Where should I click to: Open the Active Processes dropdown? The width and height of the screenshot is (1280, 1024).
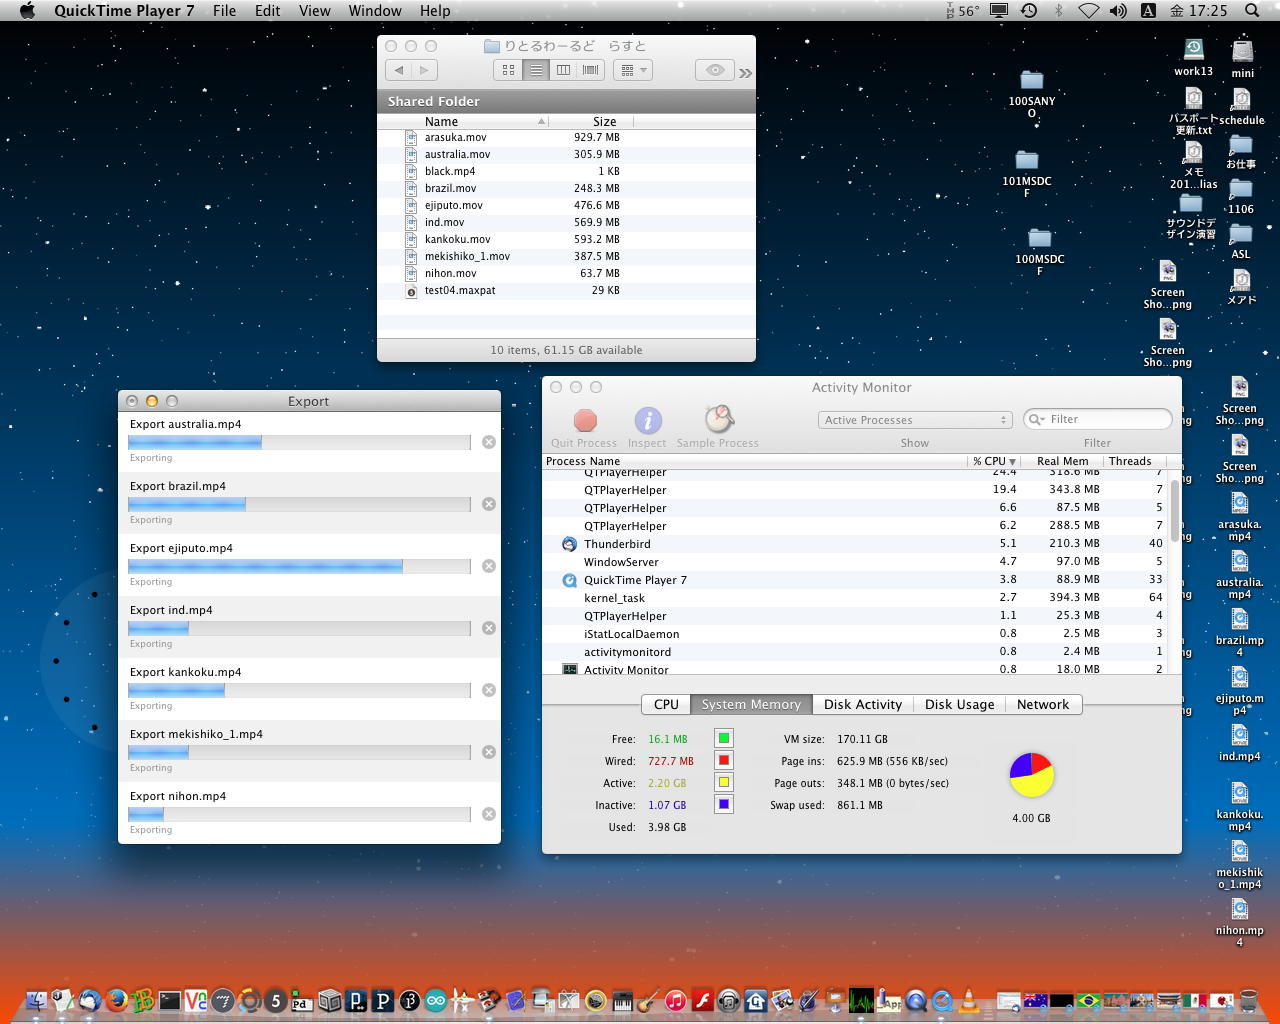point(915,420)
